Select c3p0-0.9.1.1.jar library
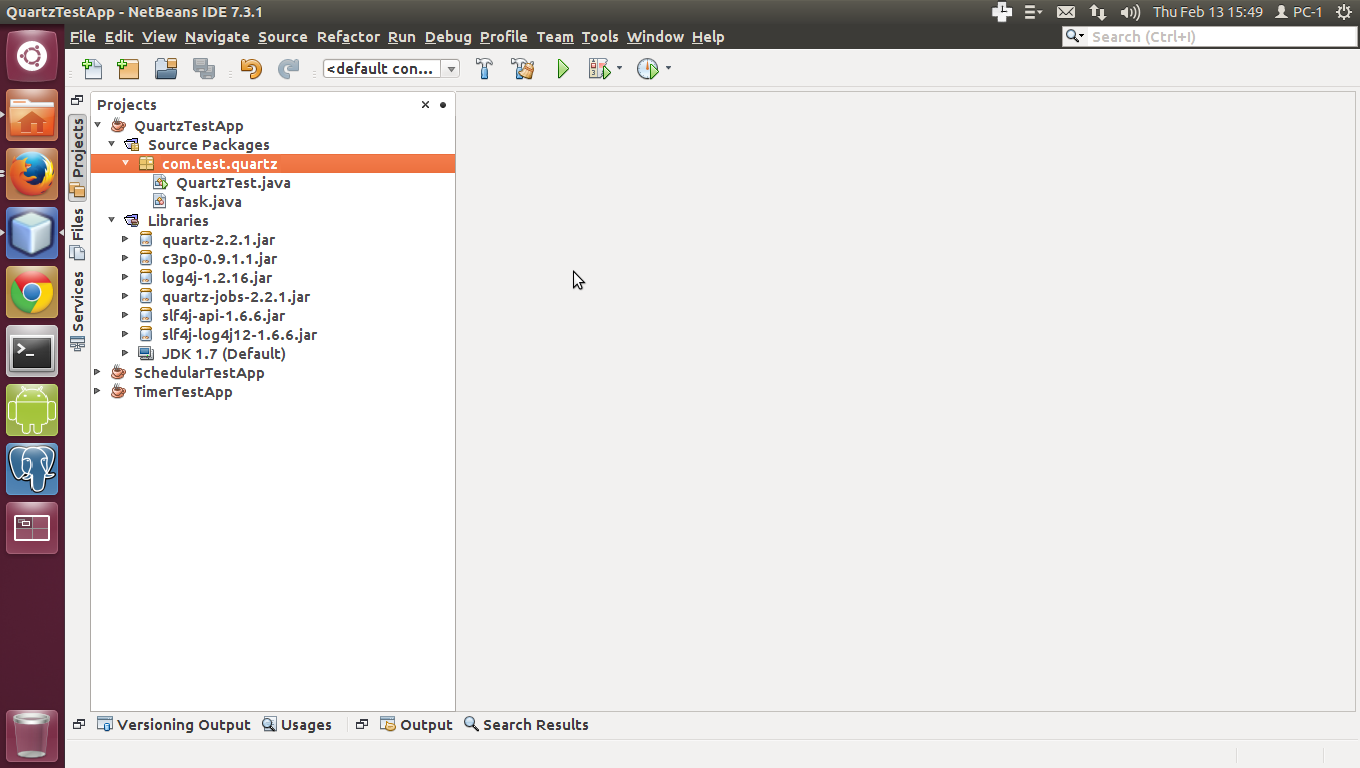1360x768 pixels. (219, 258)
